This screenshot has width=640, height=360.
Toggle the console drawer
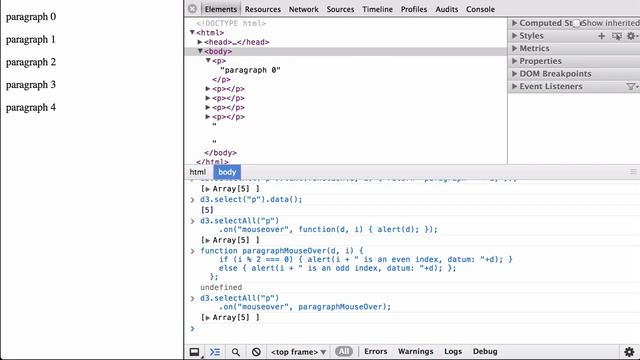pyautogui.click(x=215, y=352)
